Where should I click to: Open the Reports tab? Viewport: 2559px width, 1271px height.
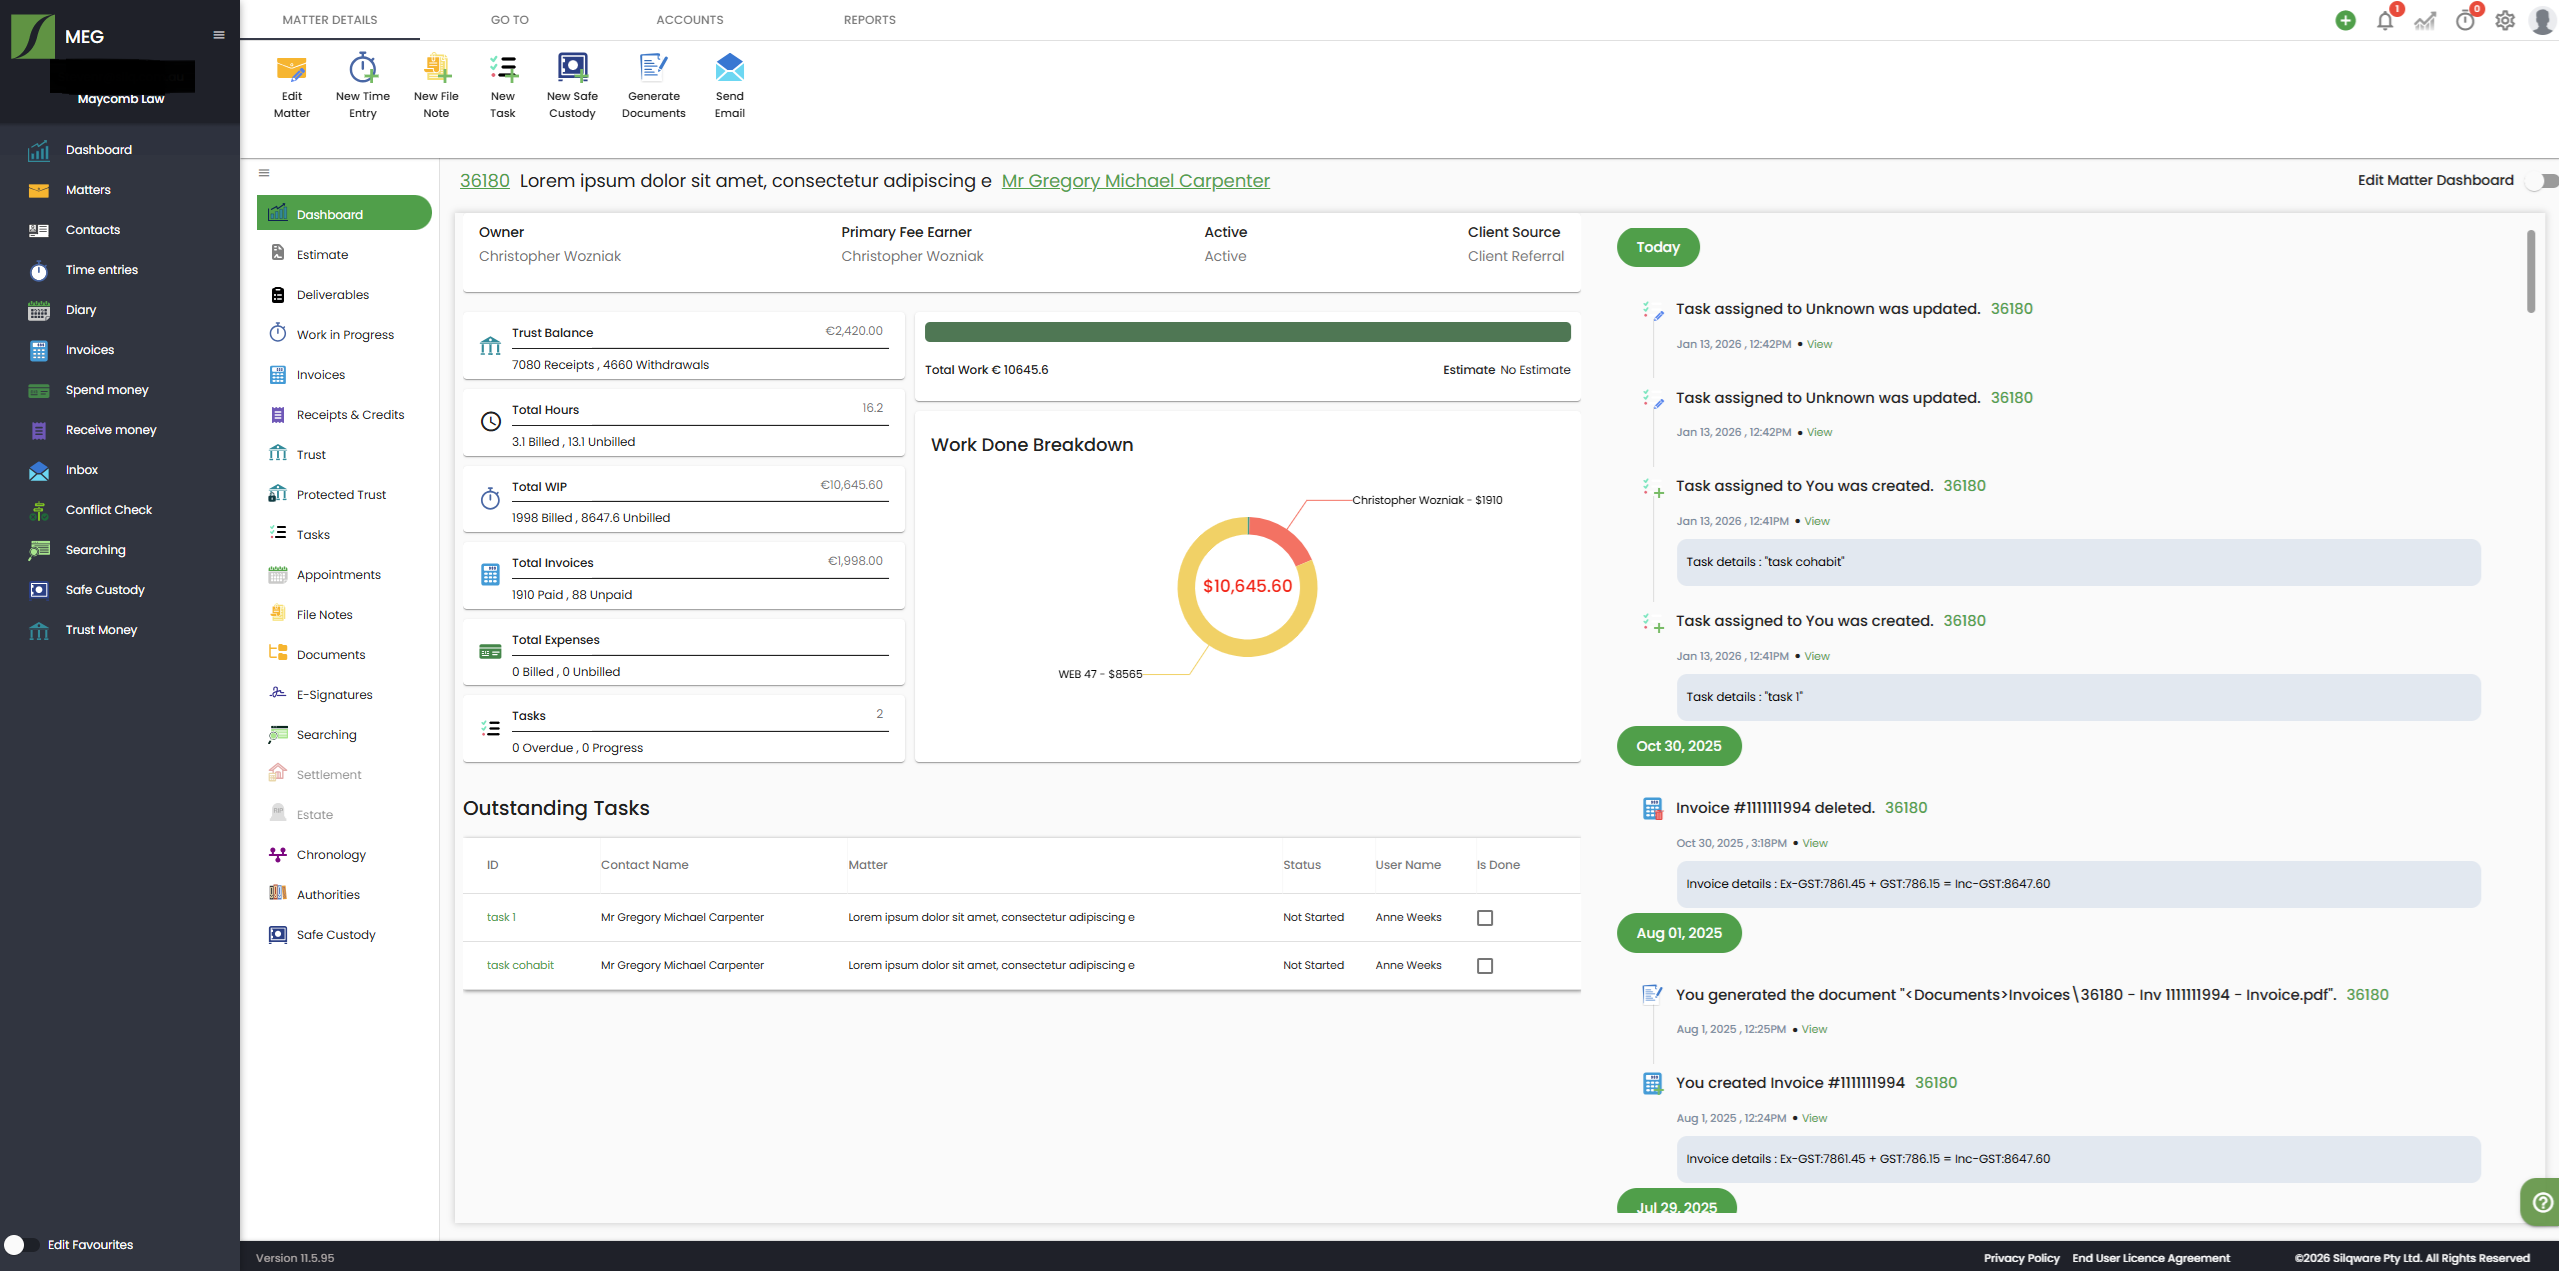(869, 20)
